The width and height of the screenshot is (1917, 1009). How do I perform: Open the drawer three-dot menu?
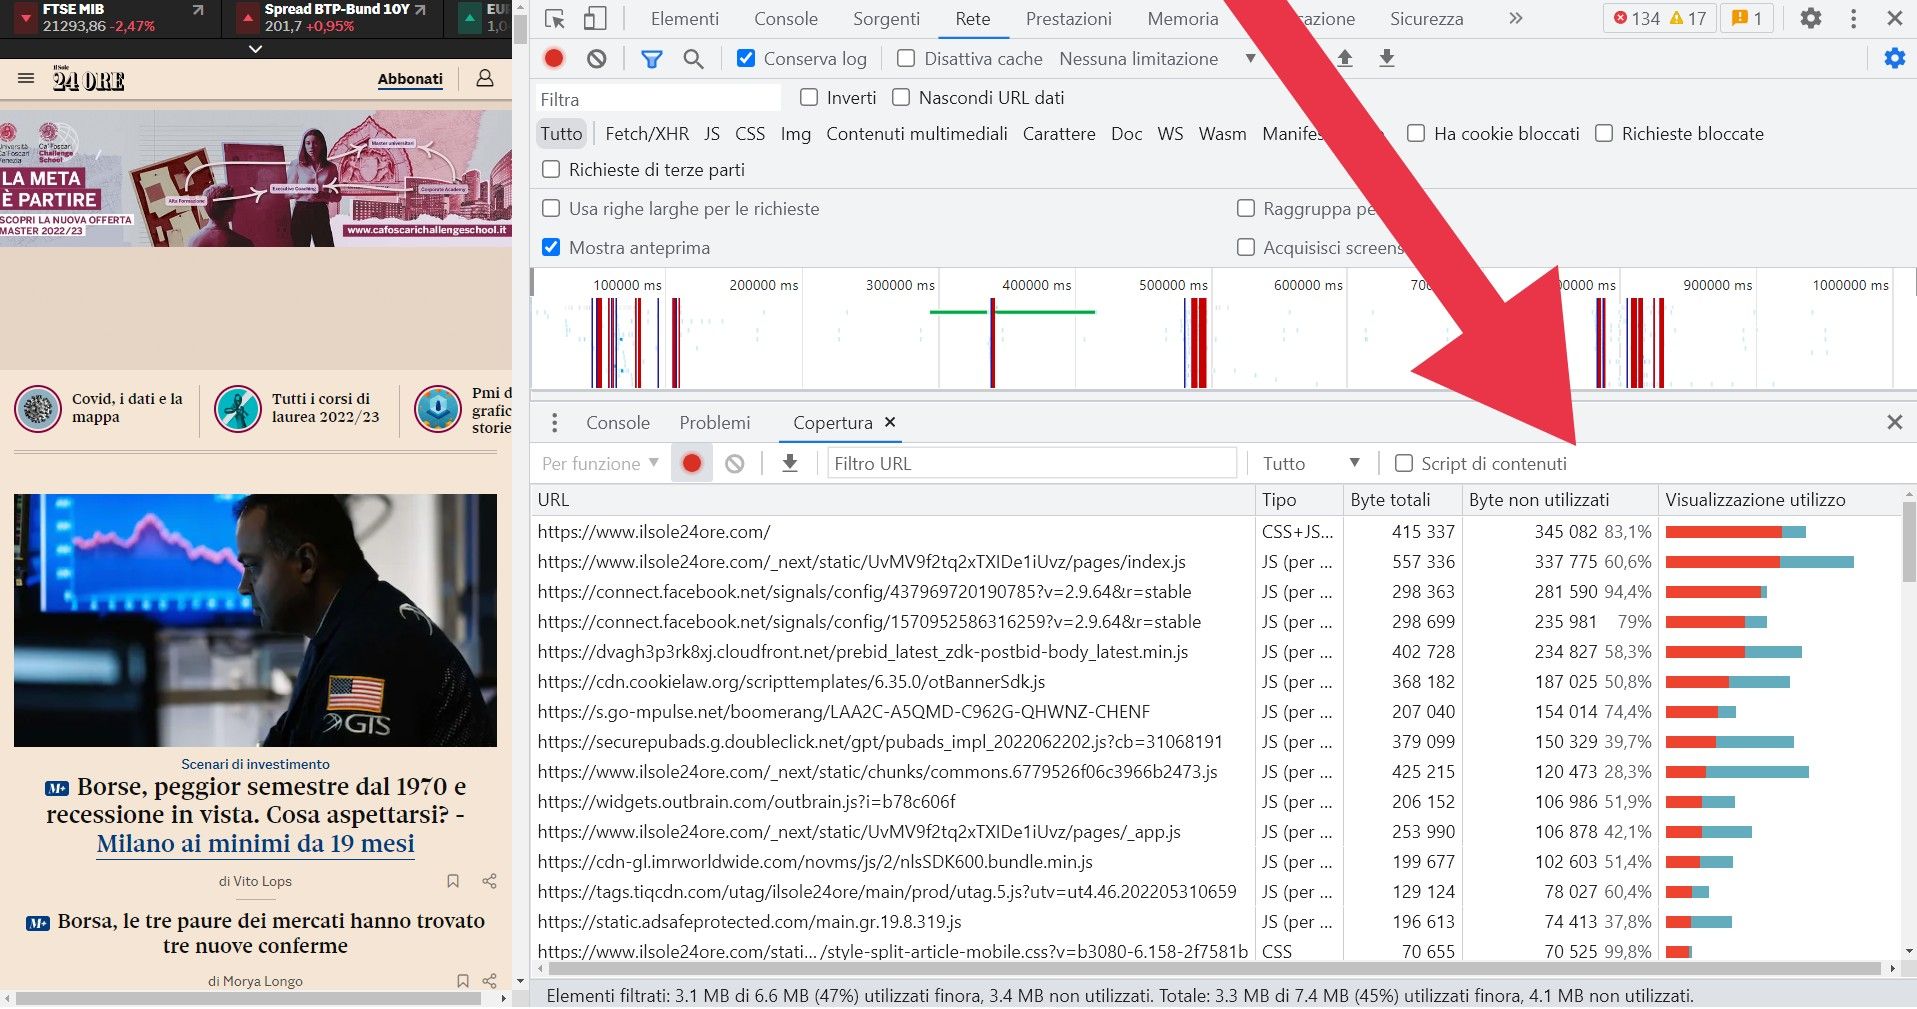click(x=554, y=423)
